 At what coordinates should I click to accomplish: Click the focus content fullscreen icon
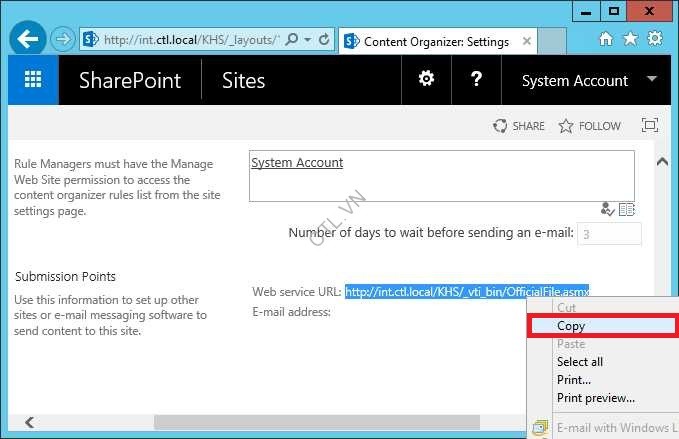point(650,126)
